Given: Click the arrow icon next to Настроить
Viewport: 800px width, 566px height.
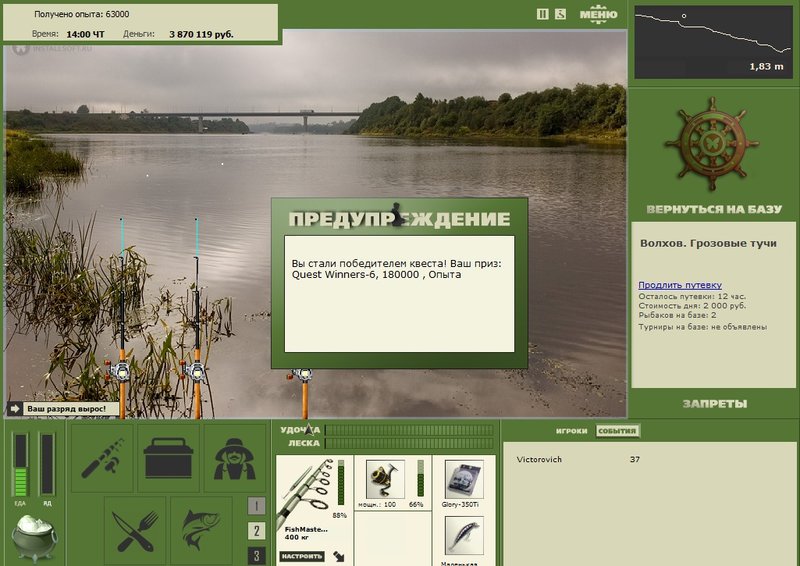Looking at the screenshot, I should tap(339, 556).
